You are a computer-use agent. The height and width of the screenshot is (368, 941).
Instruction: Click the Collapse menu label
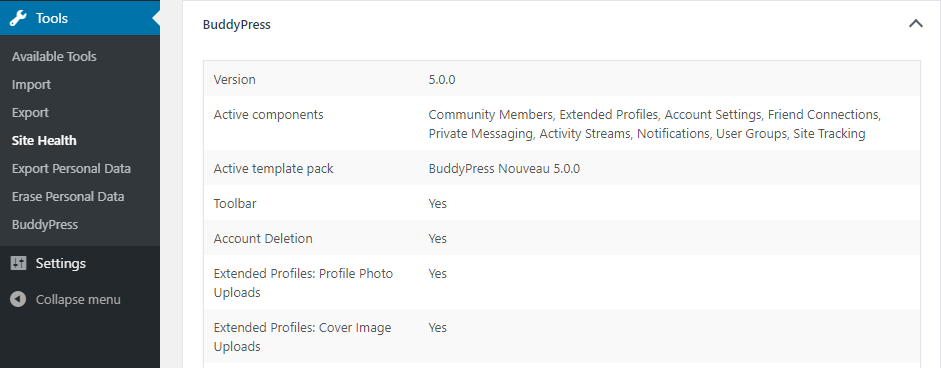pyautogui.click(x=78, y=300)
